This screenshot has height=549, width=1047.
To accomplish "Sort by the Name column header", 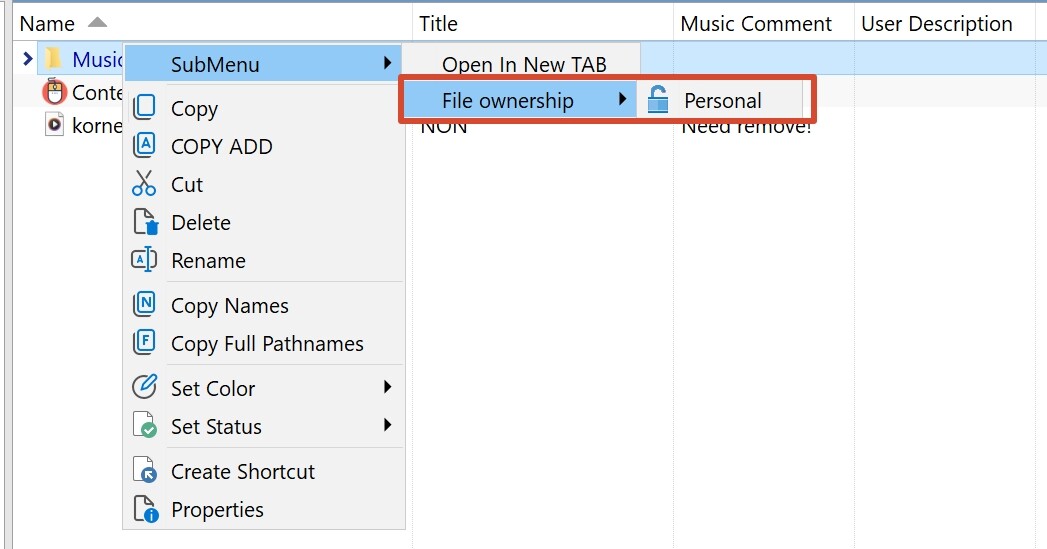I will 47,23.
